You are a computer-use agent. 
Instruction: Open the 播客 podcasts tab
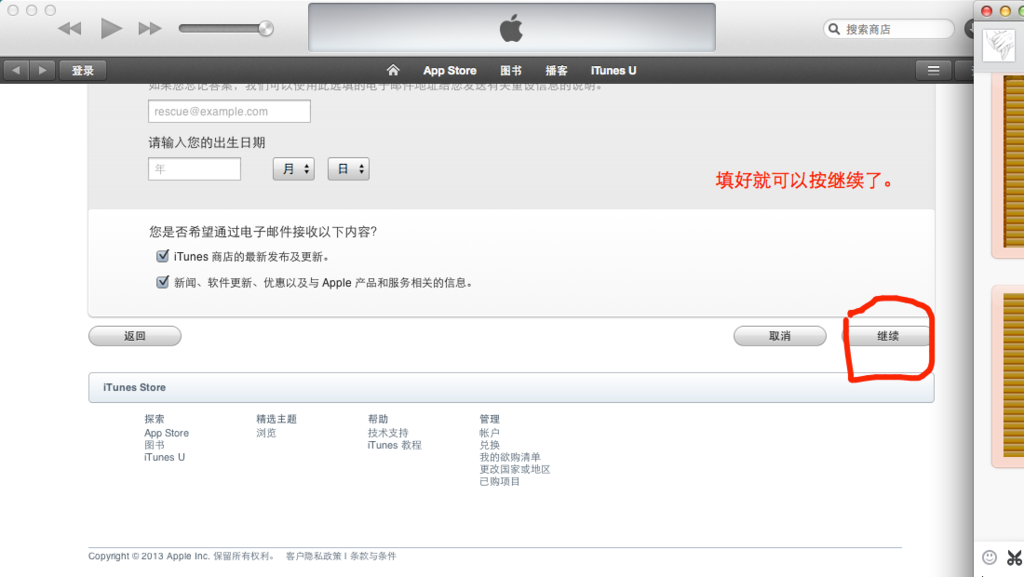point(556,70)
